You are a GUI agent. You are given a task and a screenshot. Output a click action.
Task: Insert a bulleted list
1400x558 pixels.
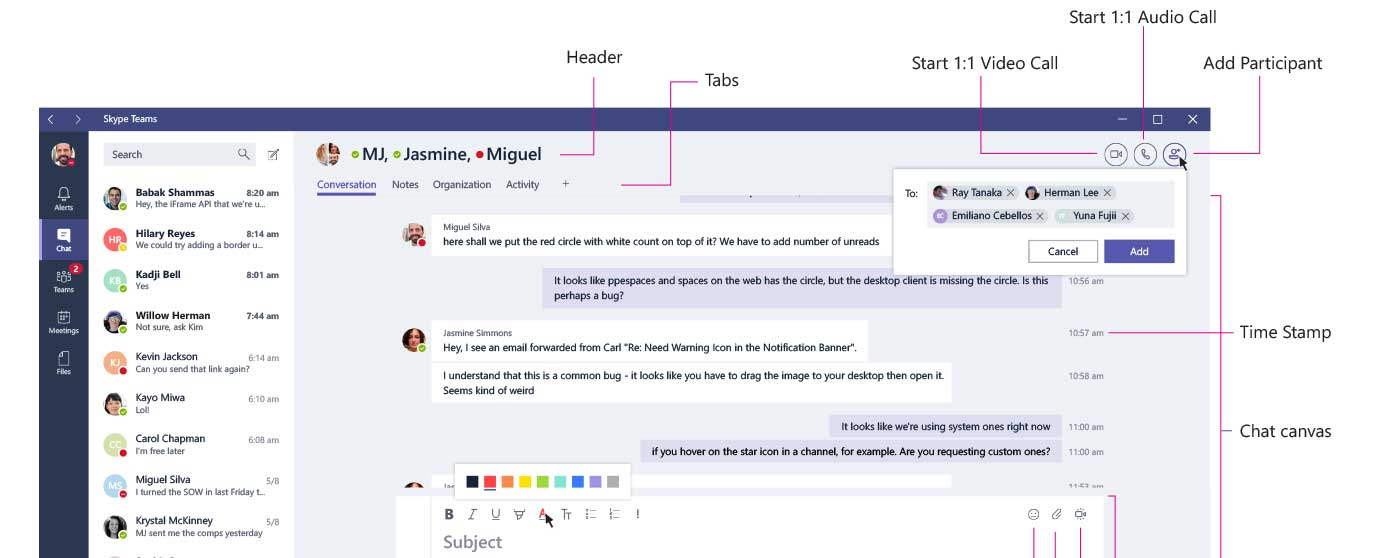click(x=590, y=514)
